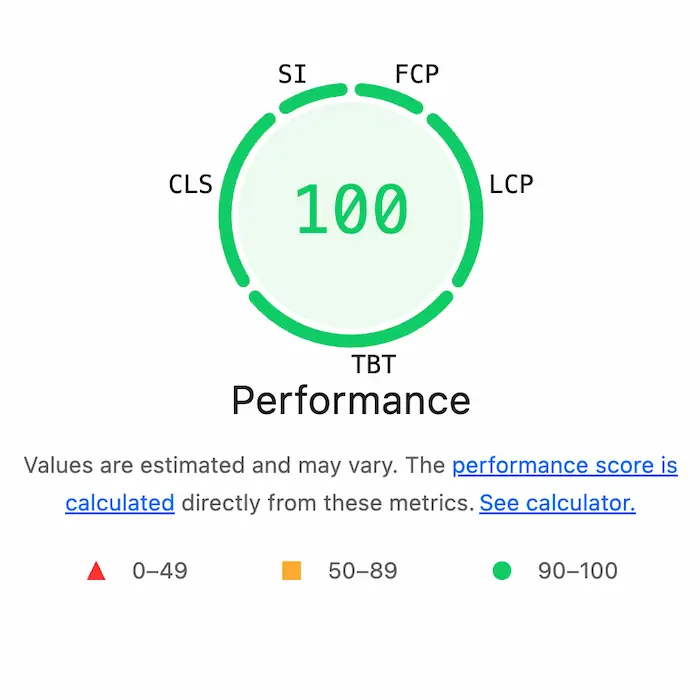This screenshot has width=700, height=700.
Task: Select the gauge arc segment beside FCP
Action: (x=390, y=95)
